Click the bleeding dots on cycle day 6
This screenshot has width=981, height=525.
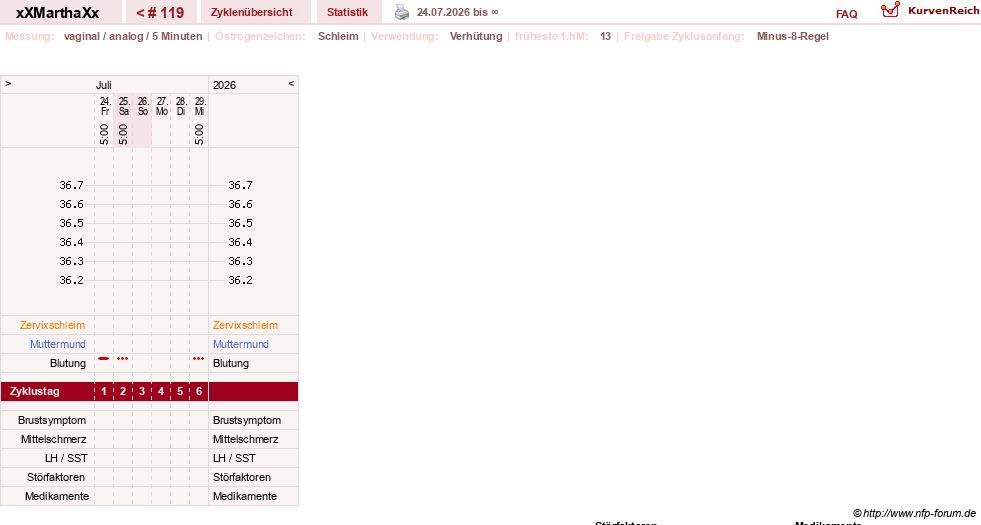pyautogui.click(x=198, y=359)
